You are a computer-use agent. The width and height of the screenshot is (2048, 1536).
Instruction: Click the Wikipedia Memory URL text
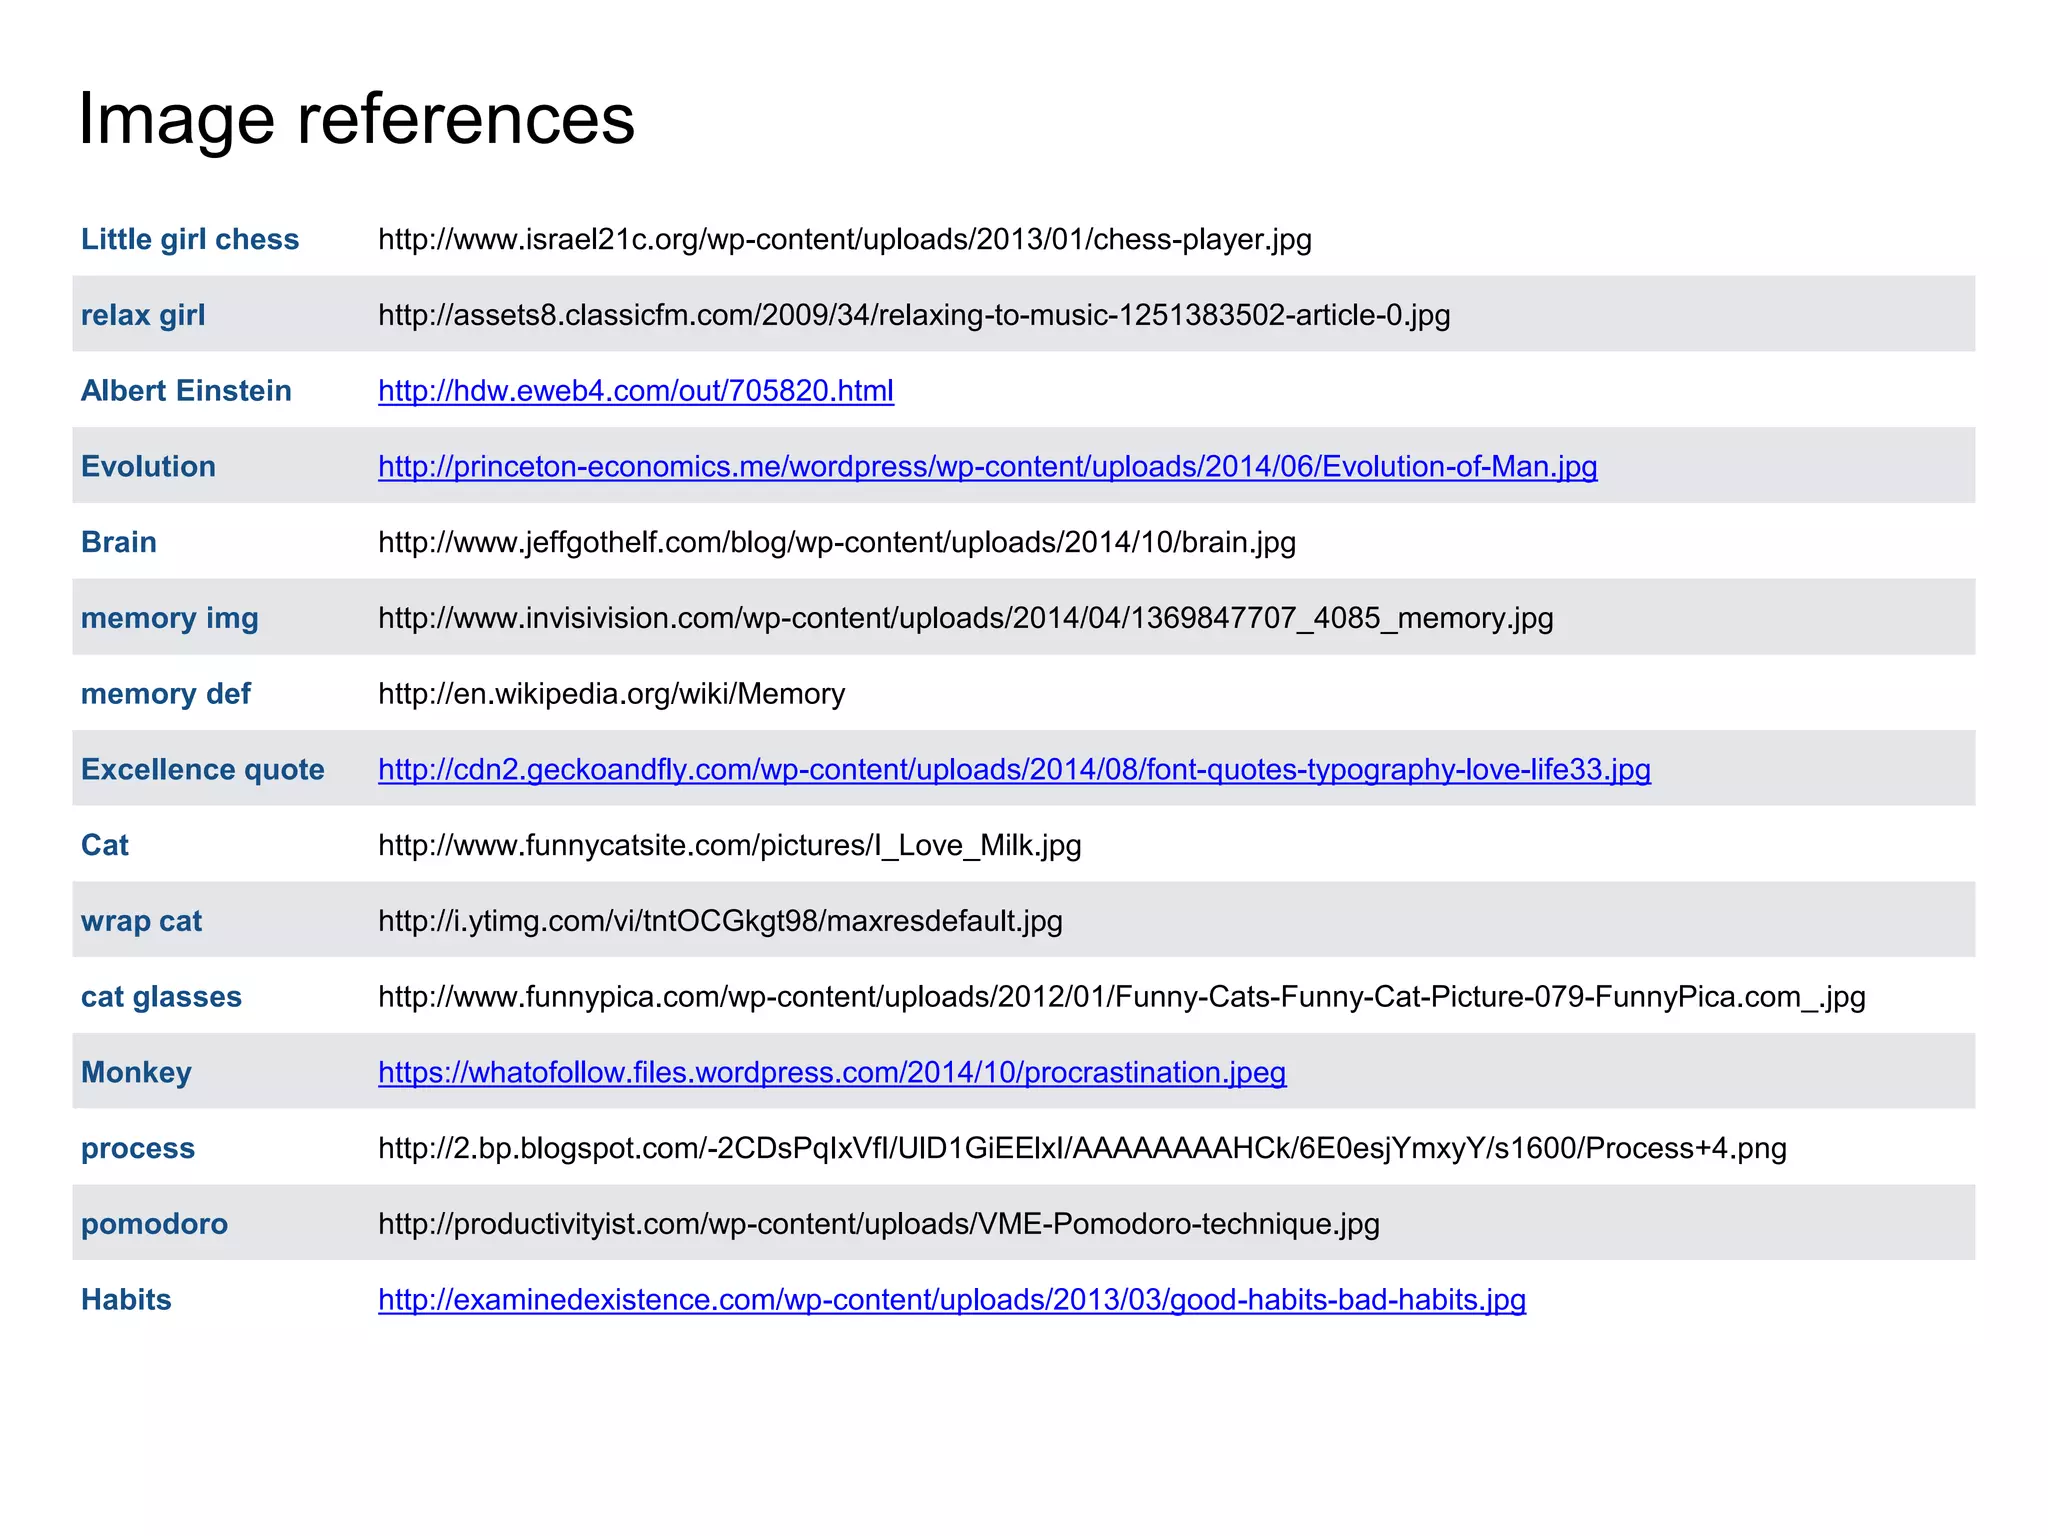pyautogui.click(x=611, y=694)
